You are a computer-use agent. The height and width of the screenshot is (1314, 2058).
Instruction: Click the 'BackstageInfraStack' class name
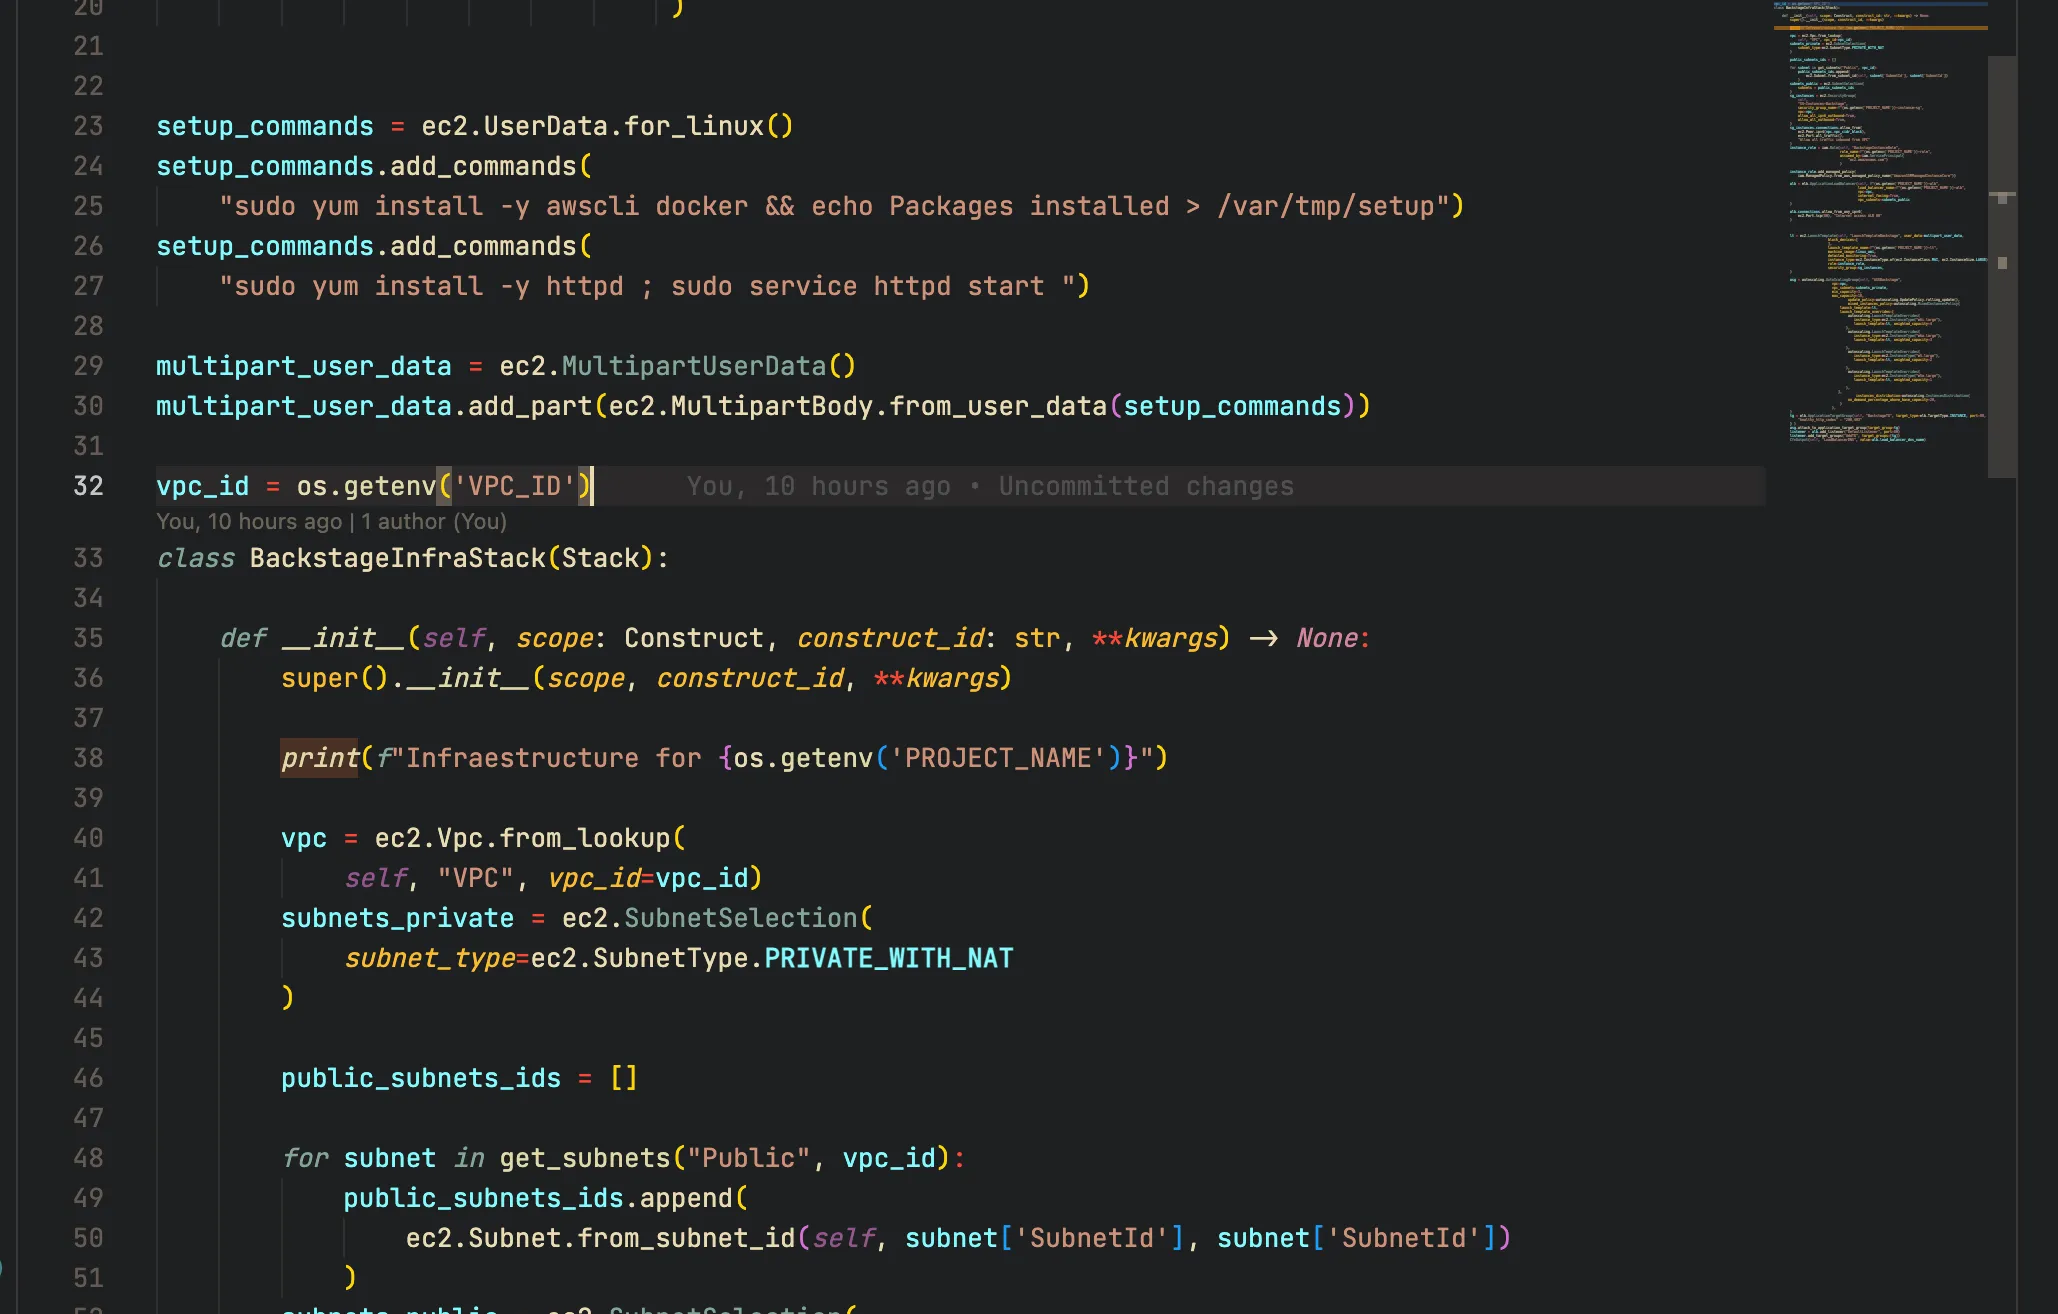[397, 558]
